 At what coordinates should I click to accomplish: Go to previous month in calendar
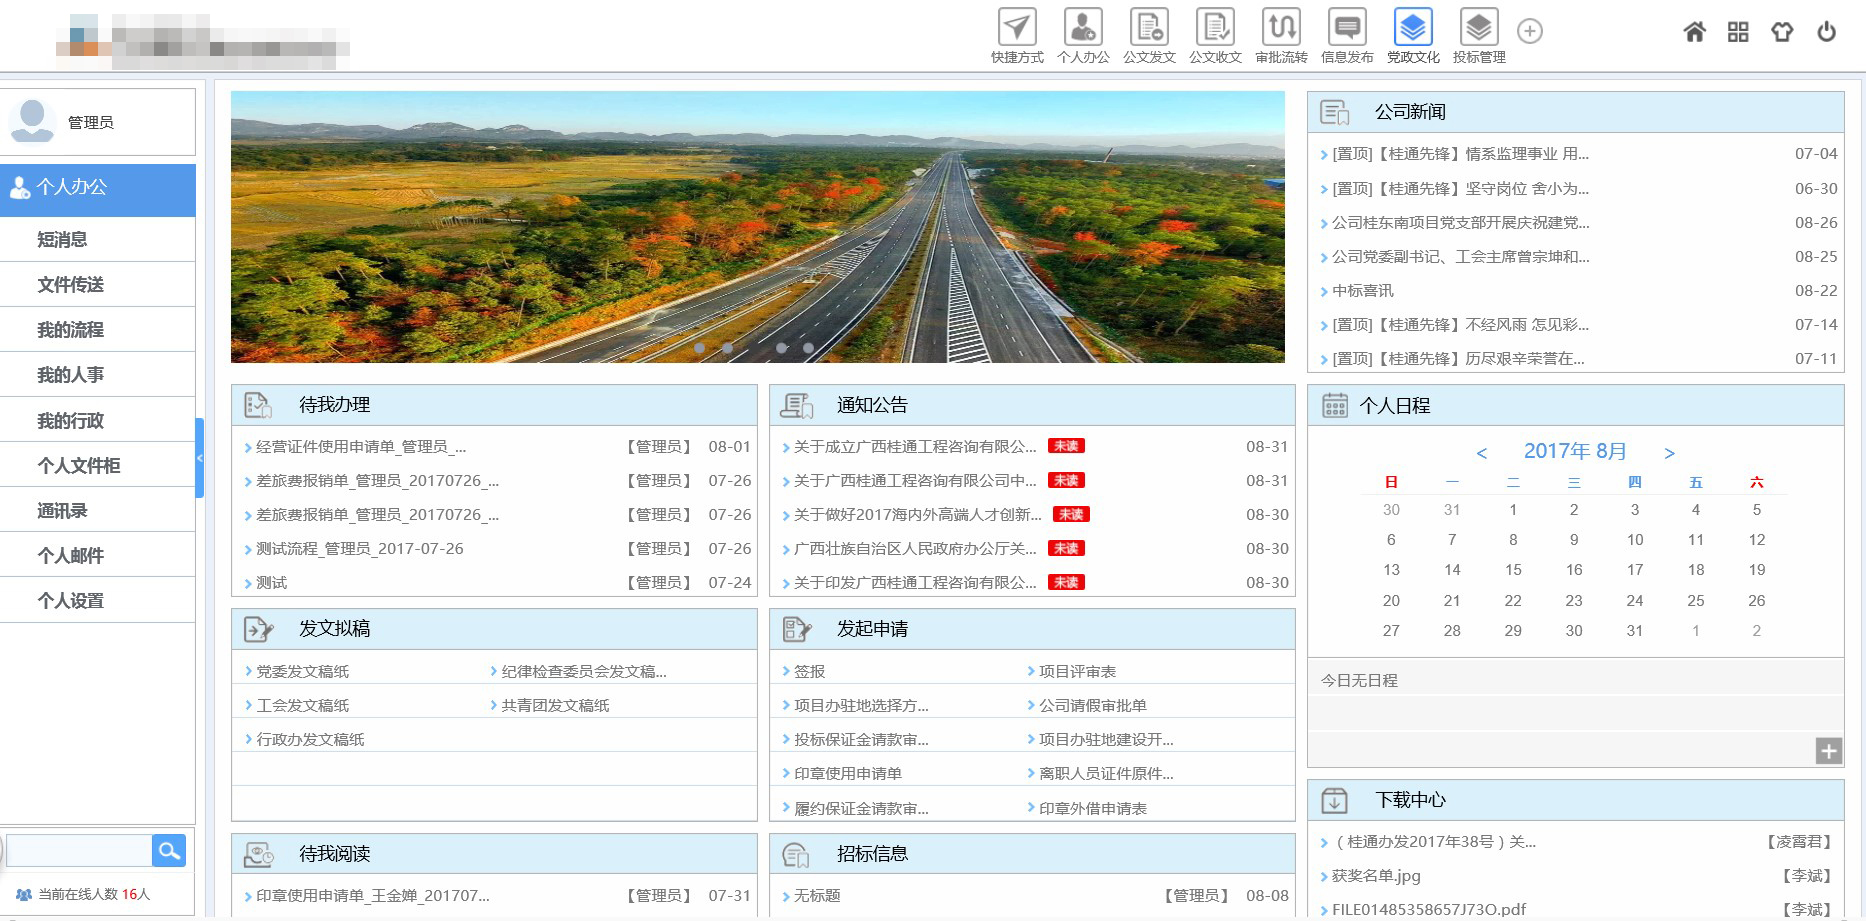(1482, 453)
